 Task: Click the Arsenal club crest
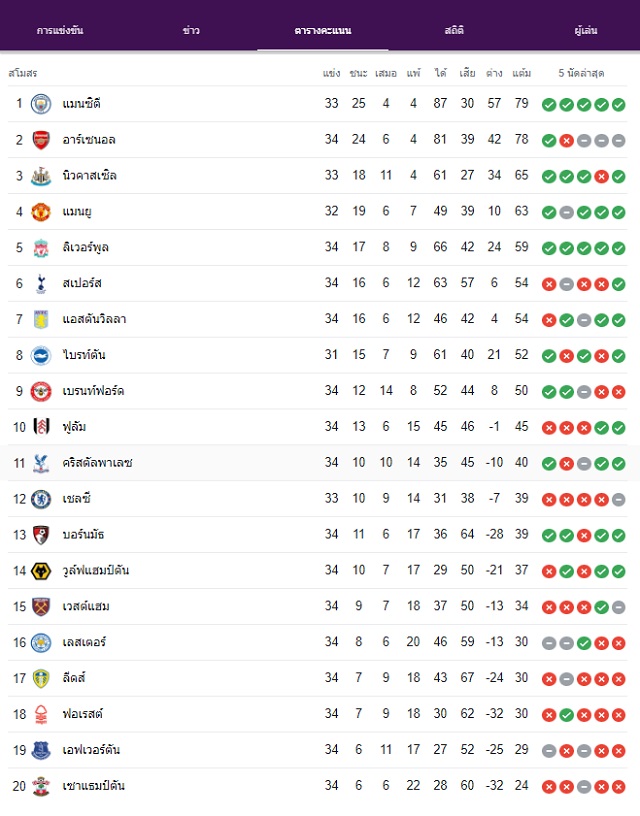click(41, 140)
